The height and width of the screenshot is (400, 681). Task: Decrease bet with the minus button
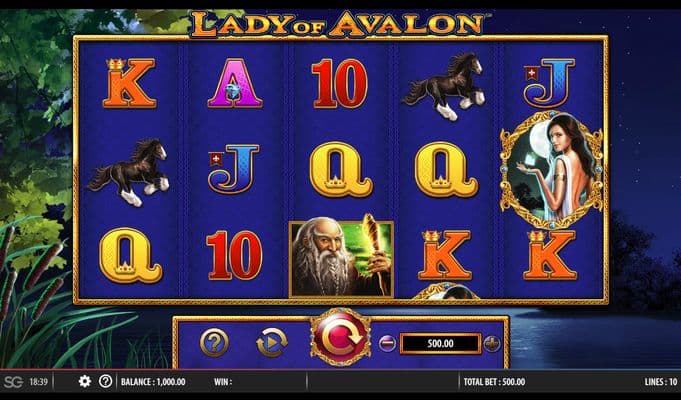pyautogui.click(x=387, y=344)
